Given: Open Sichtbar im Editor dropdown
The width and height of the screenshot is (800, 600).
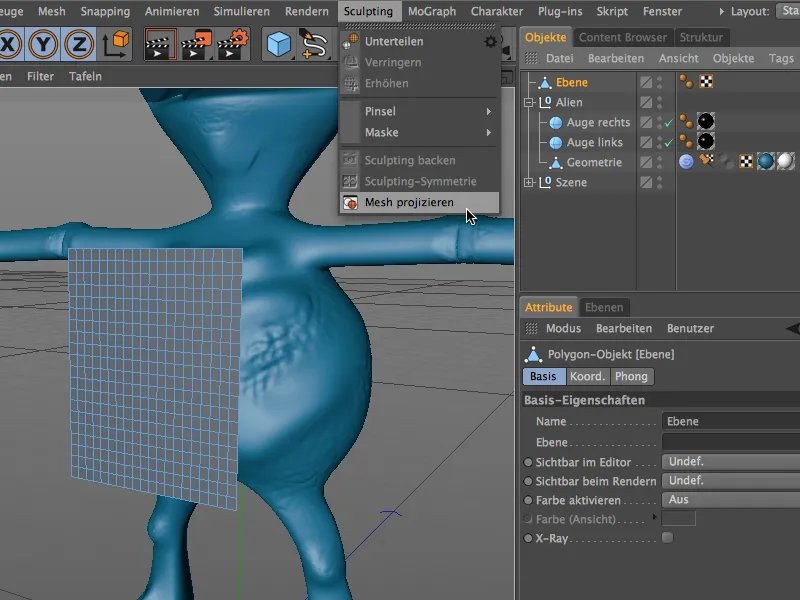Looking at the screenshot, I should pos(731,462).
